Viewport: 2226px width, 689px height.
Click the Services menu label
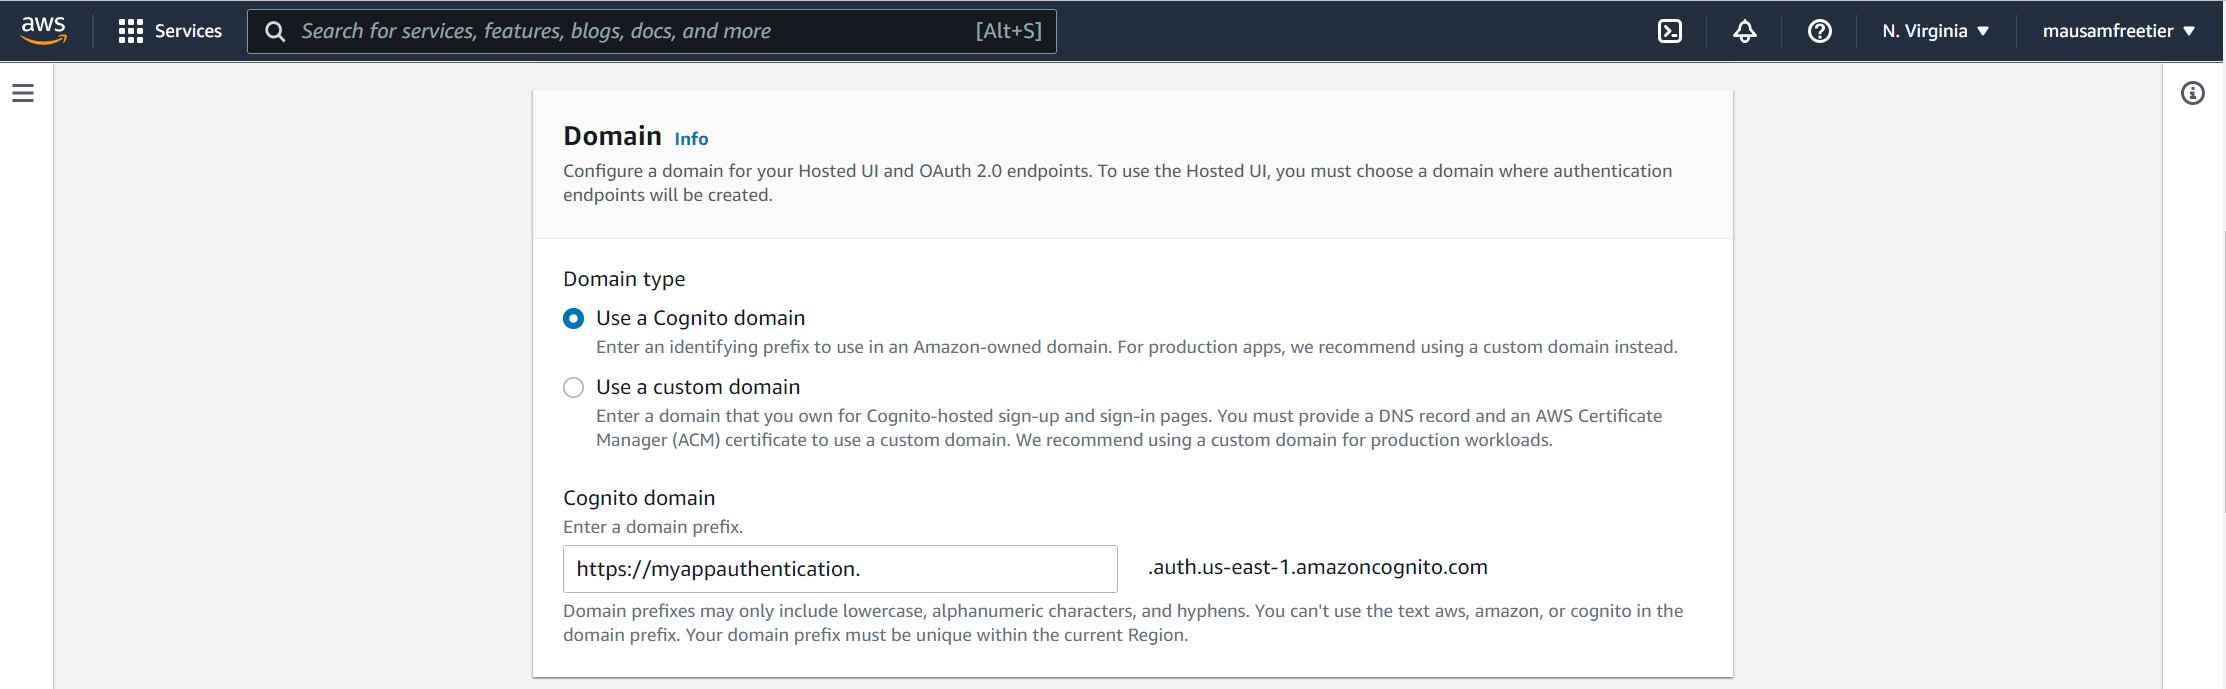[188, 31]
